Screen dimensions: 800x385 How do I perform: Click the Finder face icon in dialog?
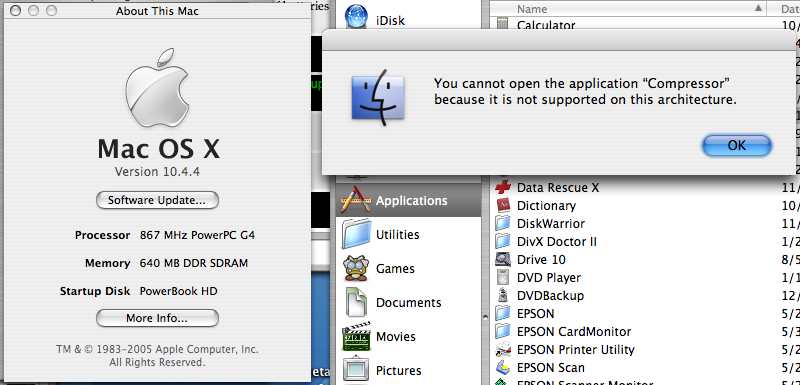click(x=378, y=97)
